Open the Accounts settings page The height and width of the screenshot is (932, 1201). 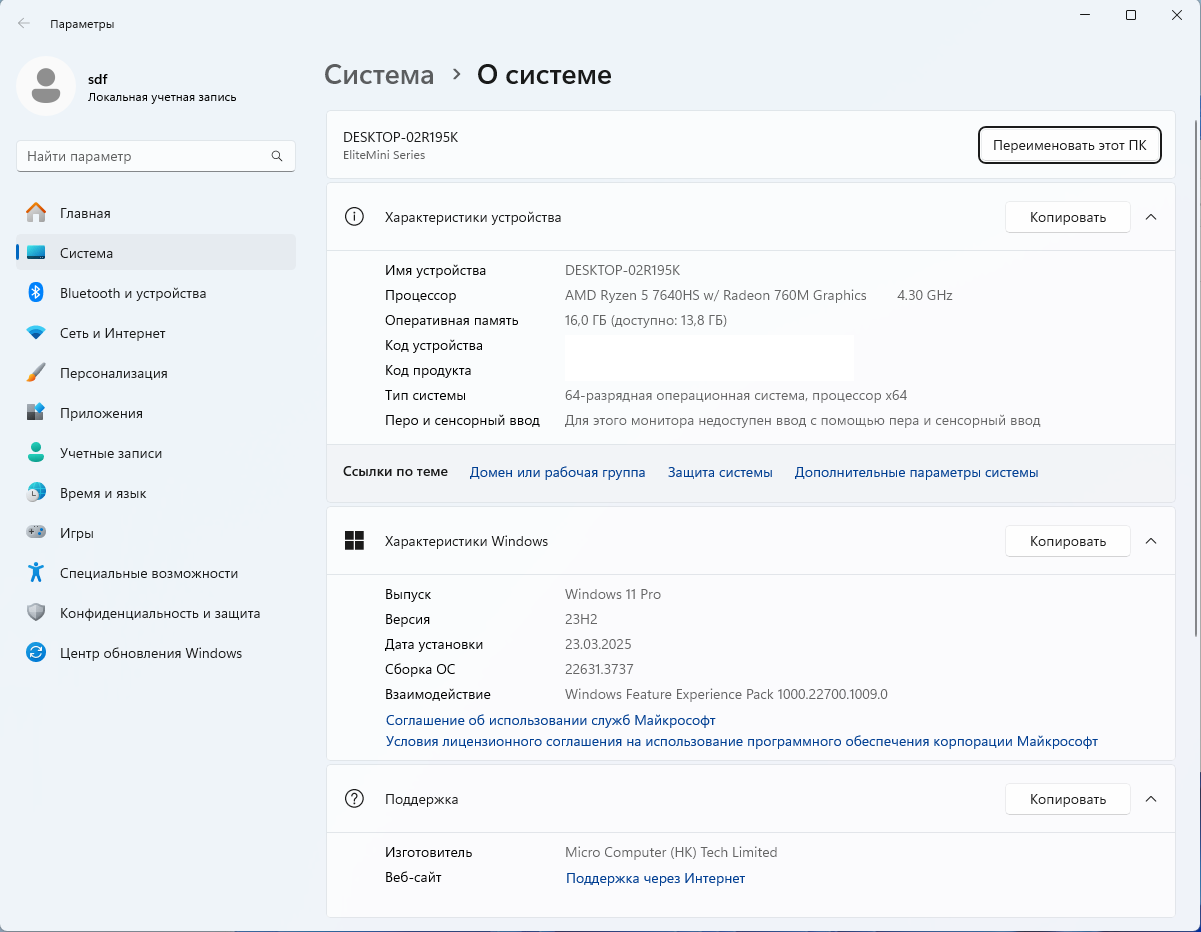(110, 453)
